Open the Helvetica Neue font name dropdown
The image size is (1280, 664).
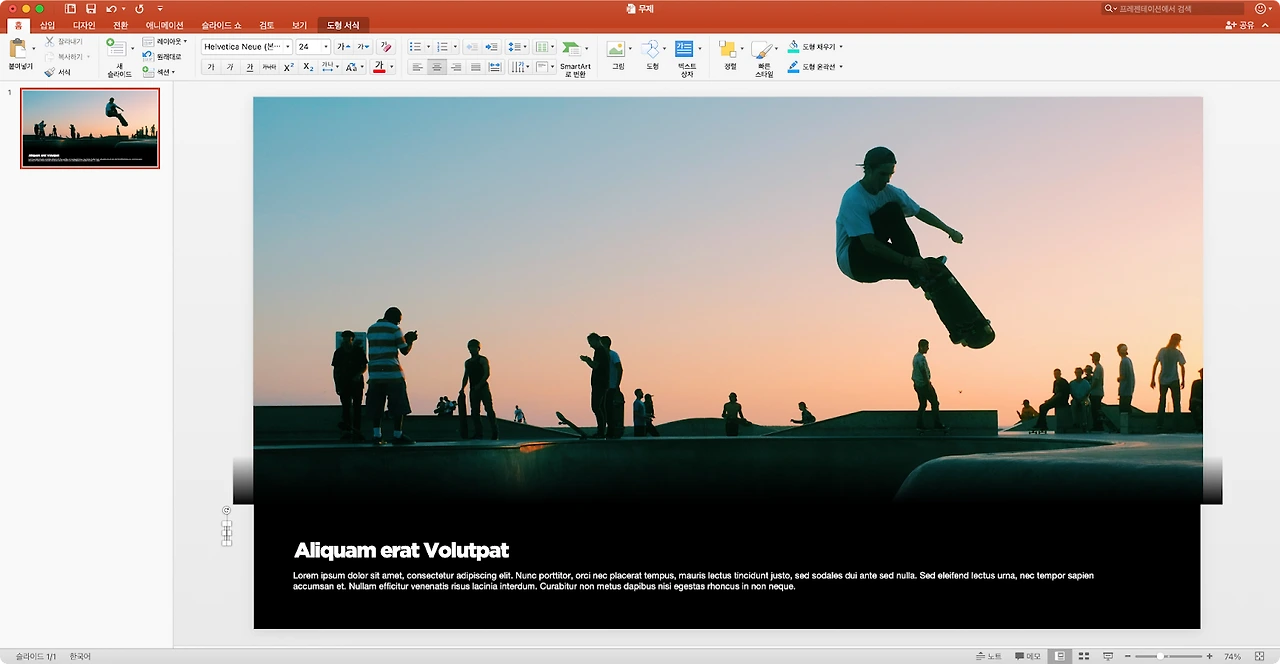click(288, 47)
